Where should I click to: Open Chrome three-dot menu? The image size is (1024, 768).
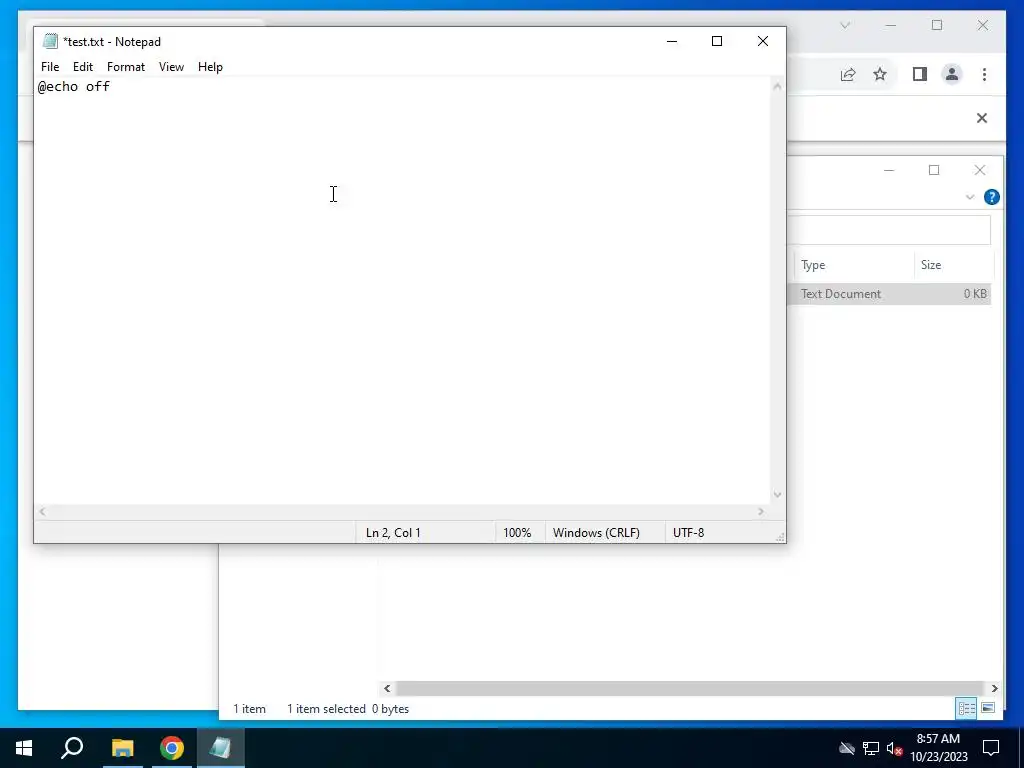click(x=984, y=74)
